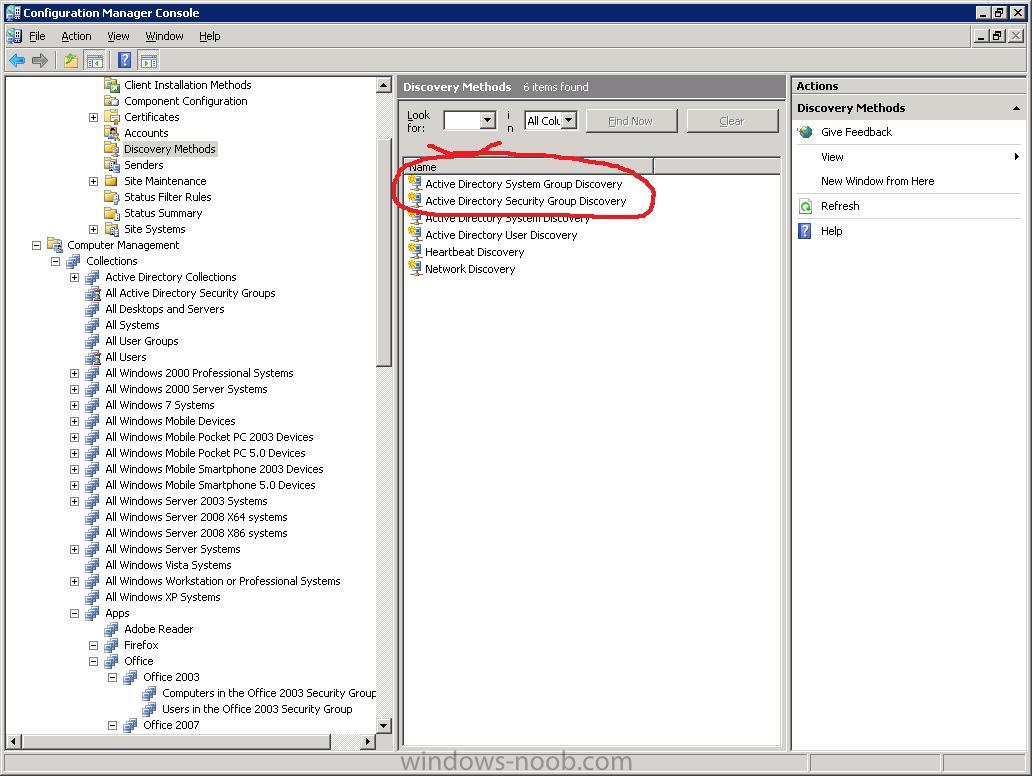Select All Desktops and Servers collection
1032x776 pixels.
point(165,309)
